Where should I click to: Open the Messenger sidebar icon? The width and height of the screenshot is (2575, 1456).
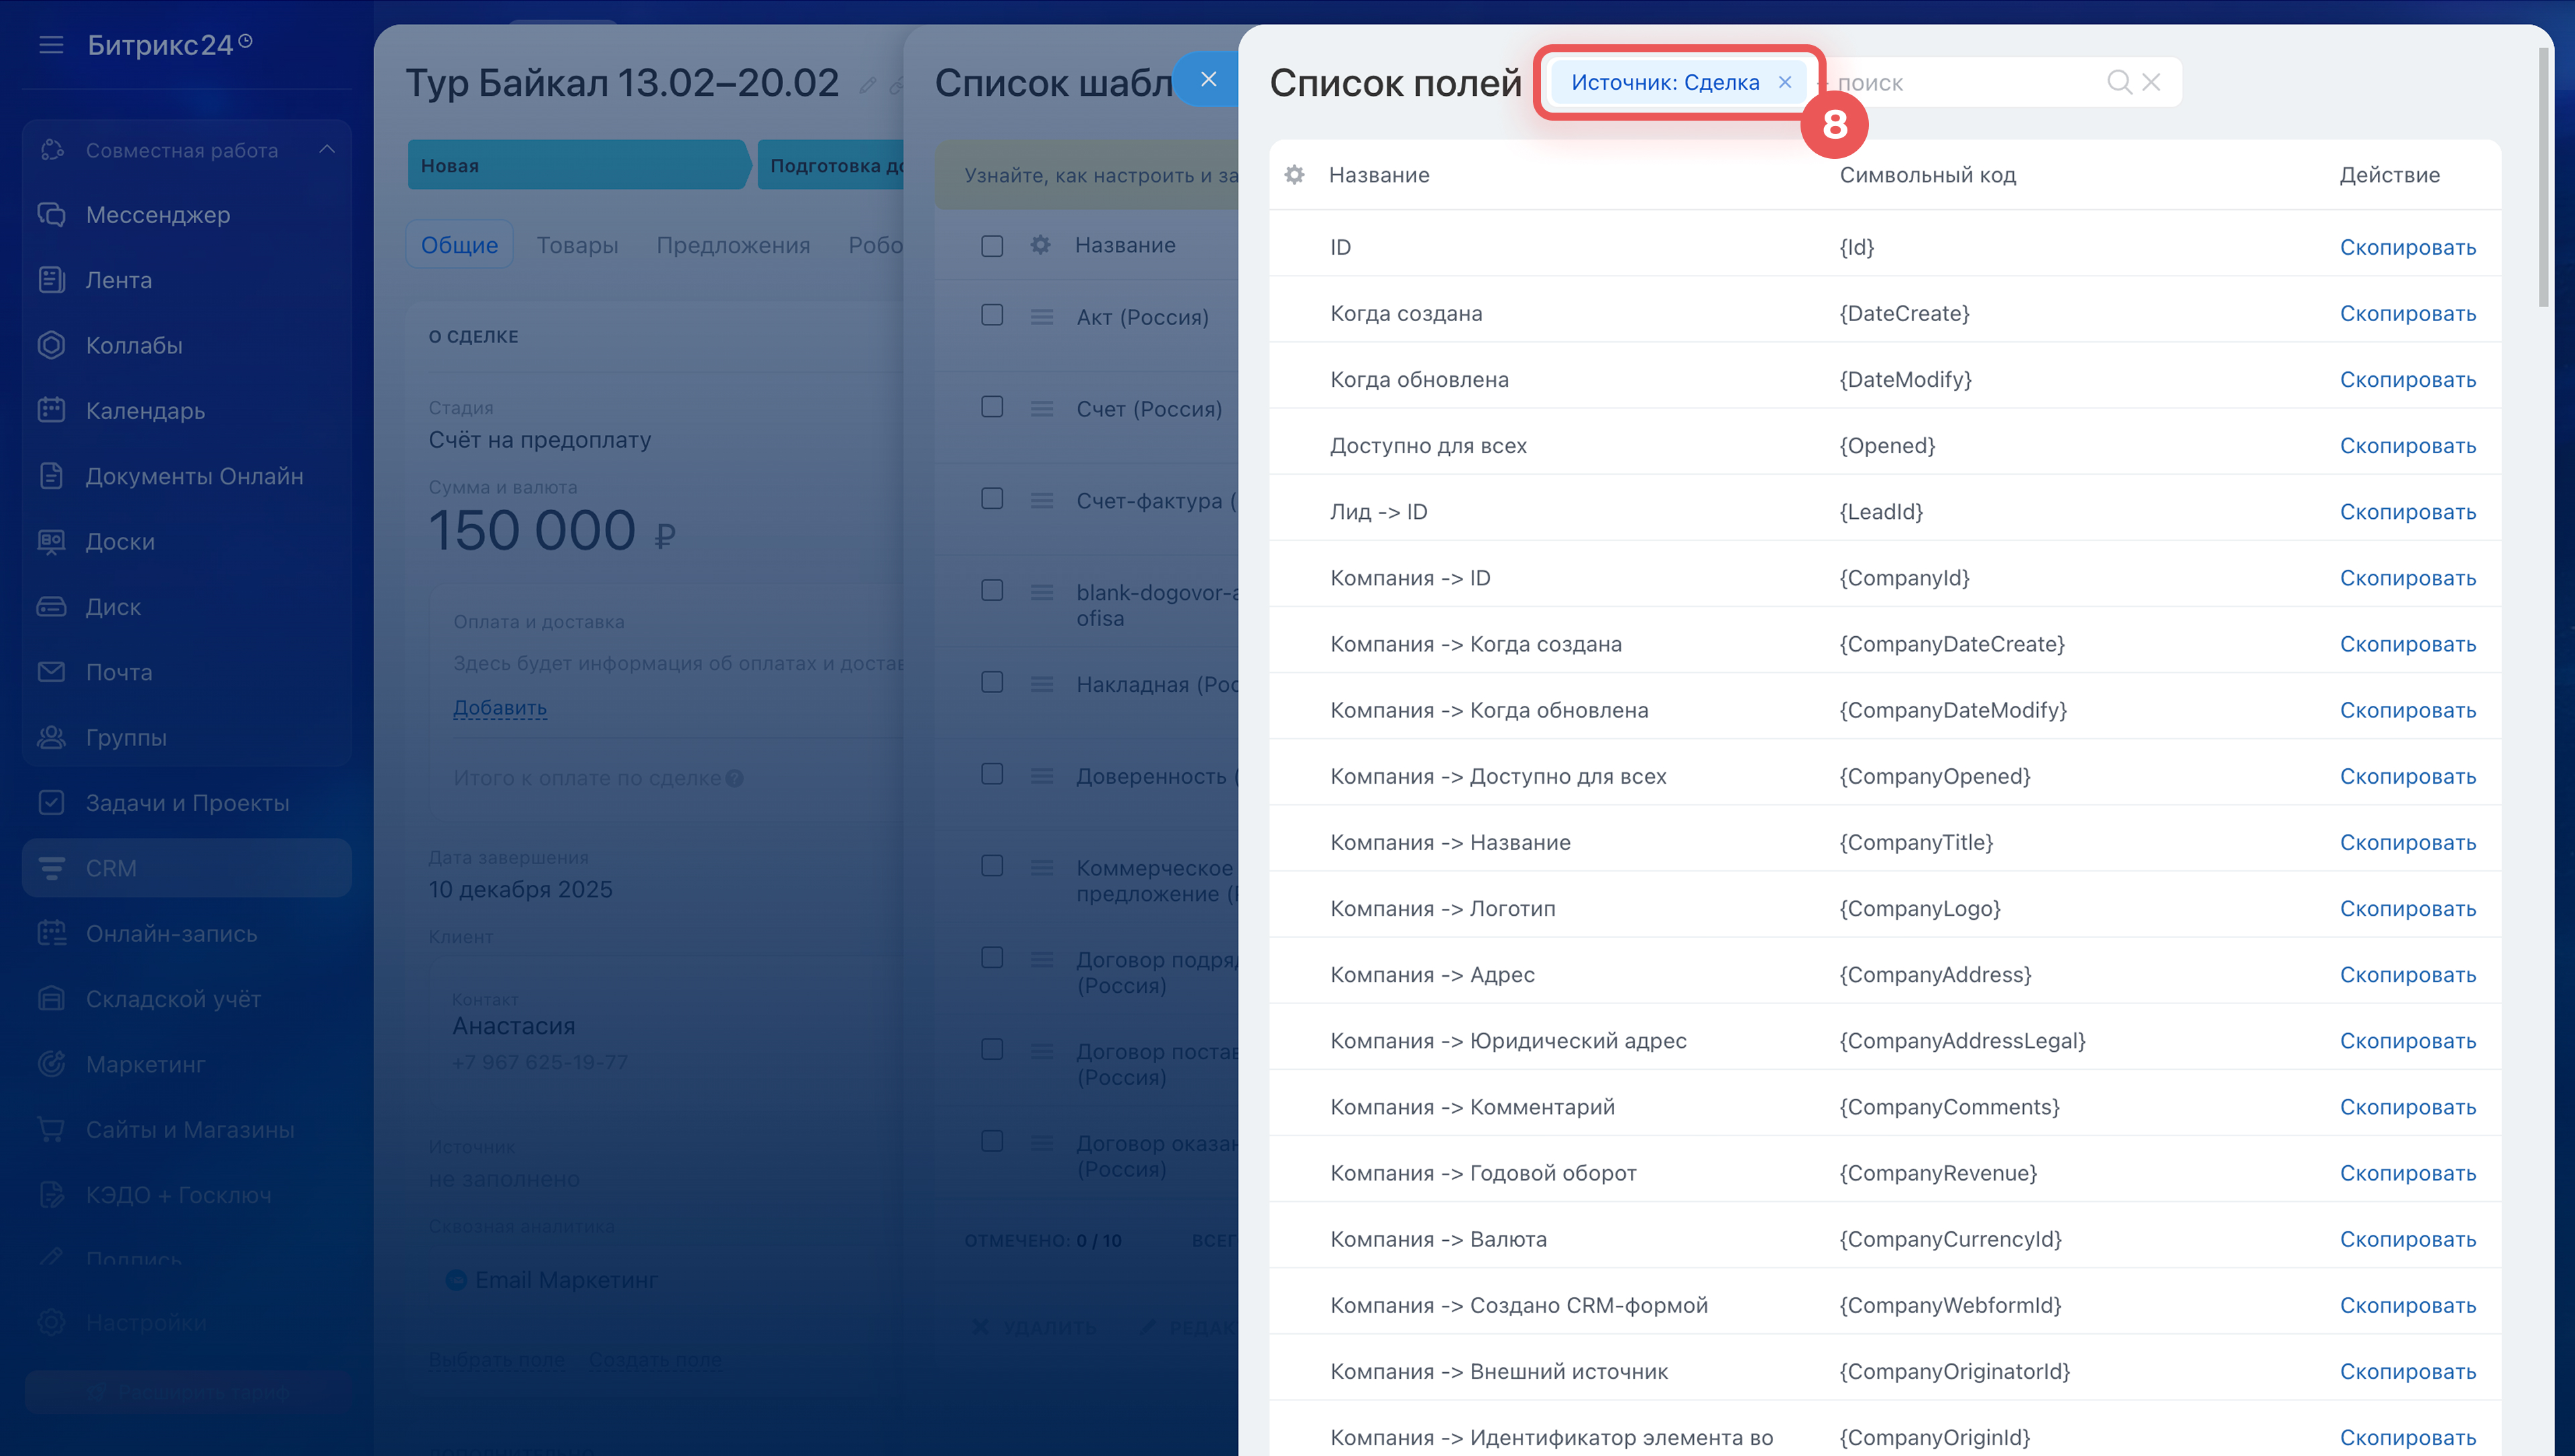coord(52,214)
